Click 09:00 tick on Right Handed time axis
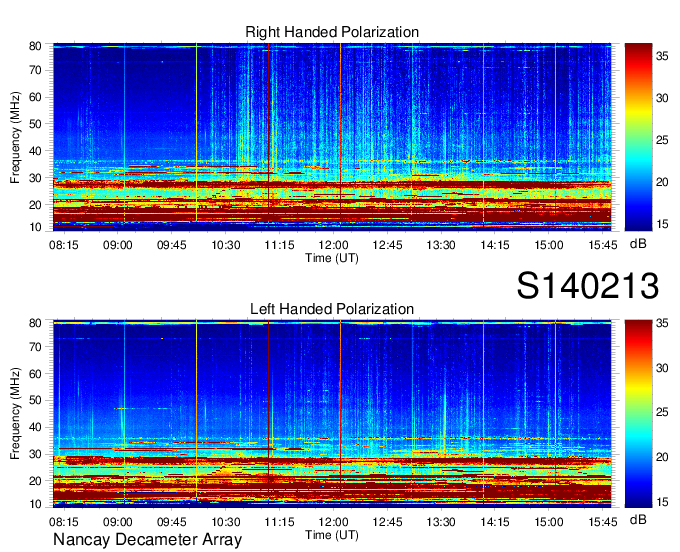The width and height of the screenshot is (680, 552). (118, 245)
